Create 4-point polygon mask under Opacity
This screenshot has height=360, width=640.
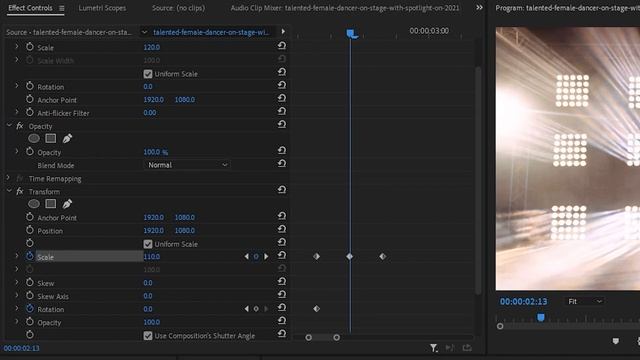(51, 138)
